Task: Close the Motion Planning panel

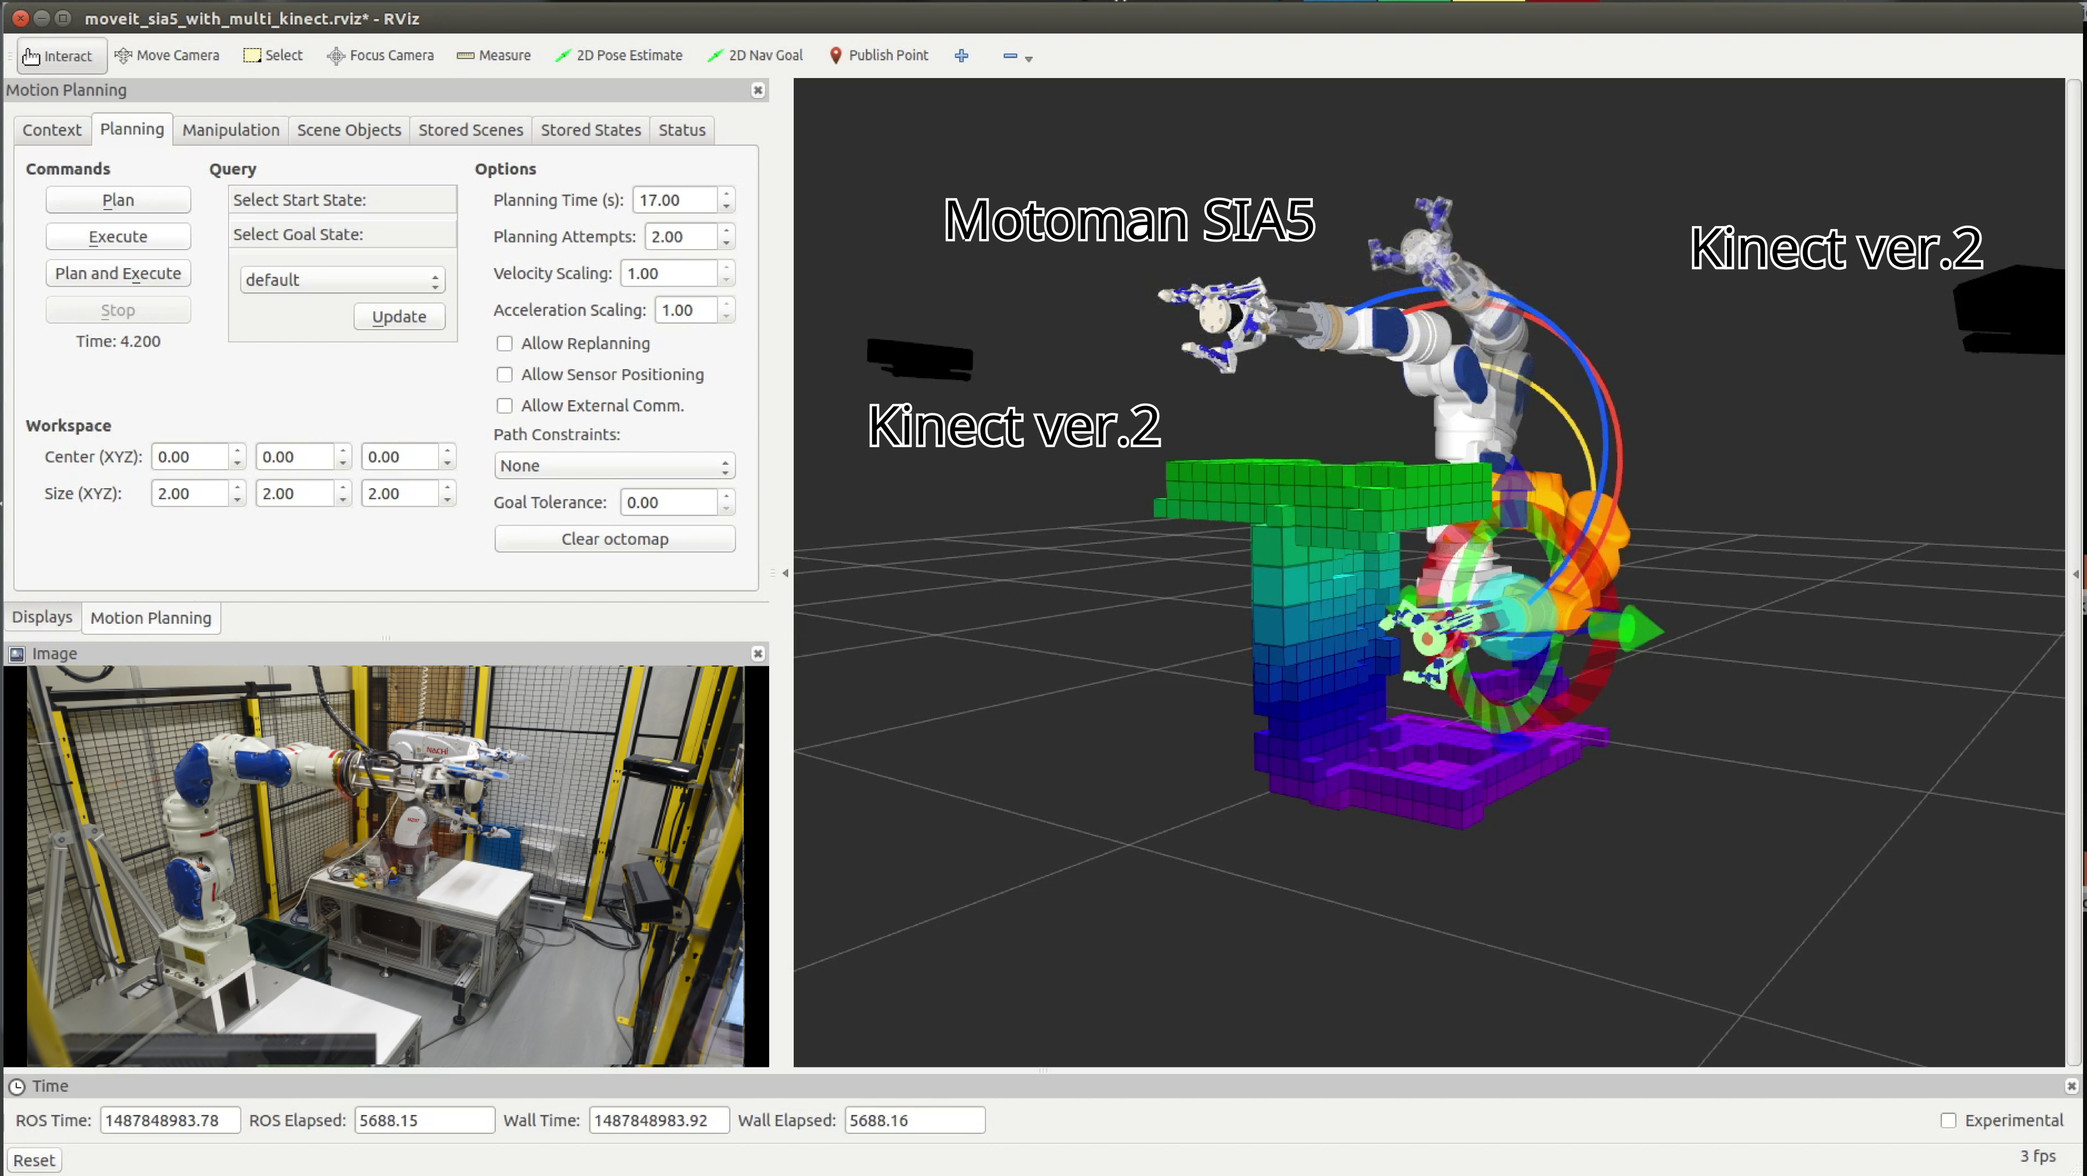Action: (758, 90)
